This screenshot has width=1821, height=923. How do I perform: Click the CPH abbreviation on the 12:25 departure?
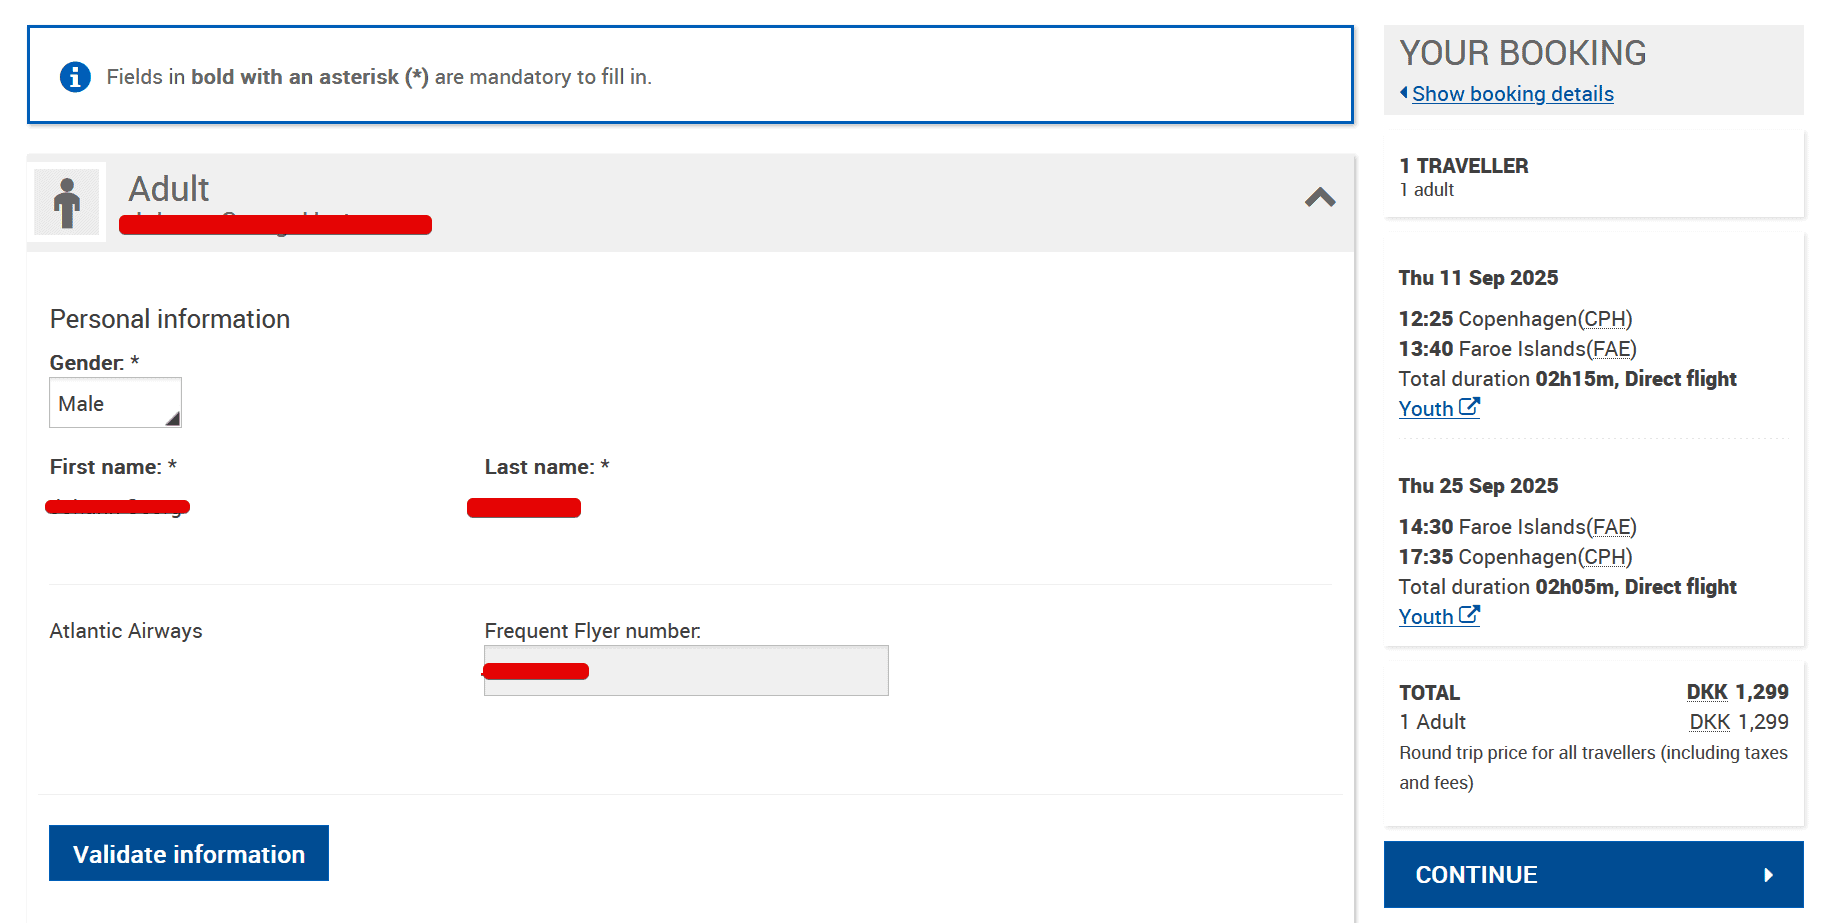(1605, 319)
